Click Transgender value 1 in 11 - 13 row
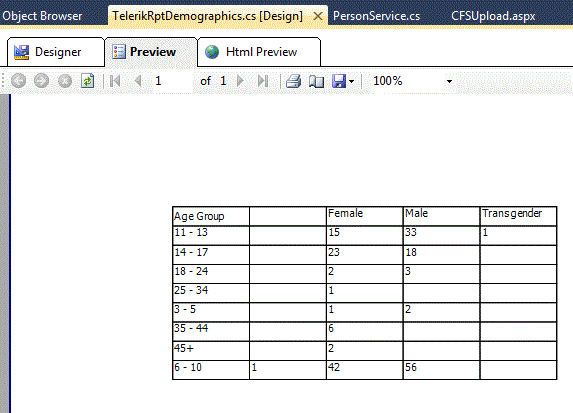The width and height of the screenshot is (573, 413). click(518, 235)
